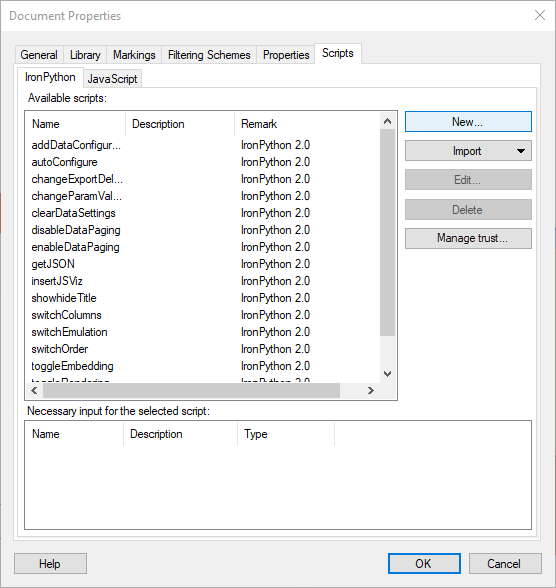The image size is (556, 588).
Task: Click the Remark column header
Action: pyautogui.click(x=307, y=124)
